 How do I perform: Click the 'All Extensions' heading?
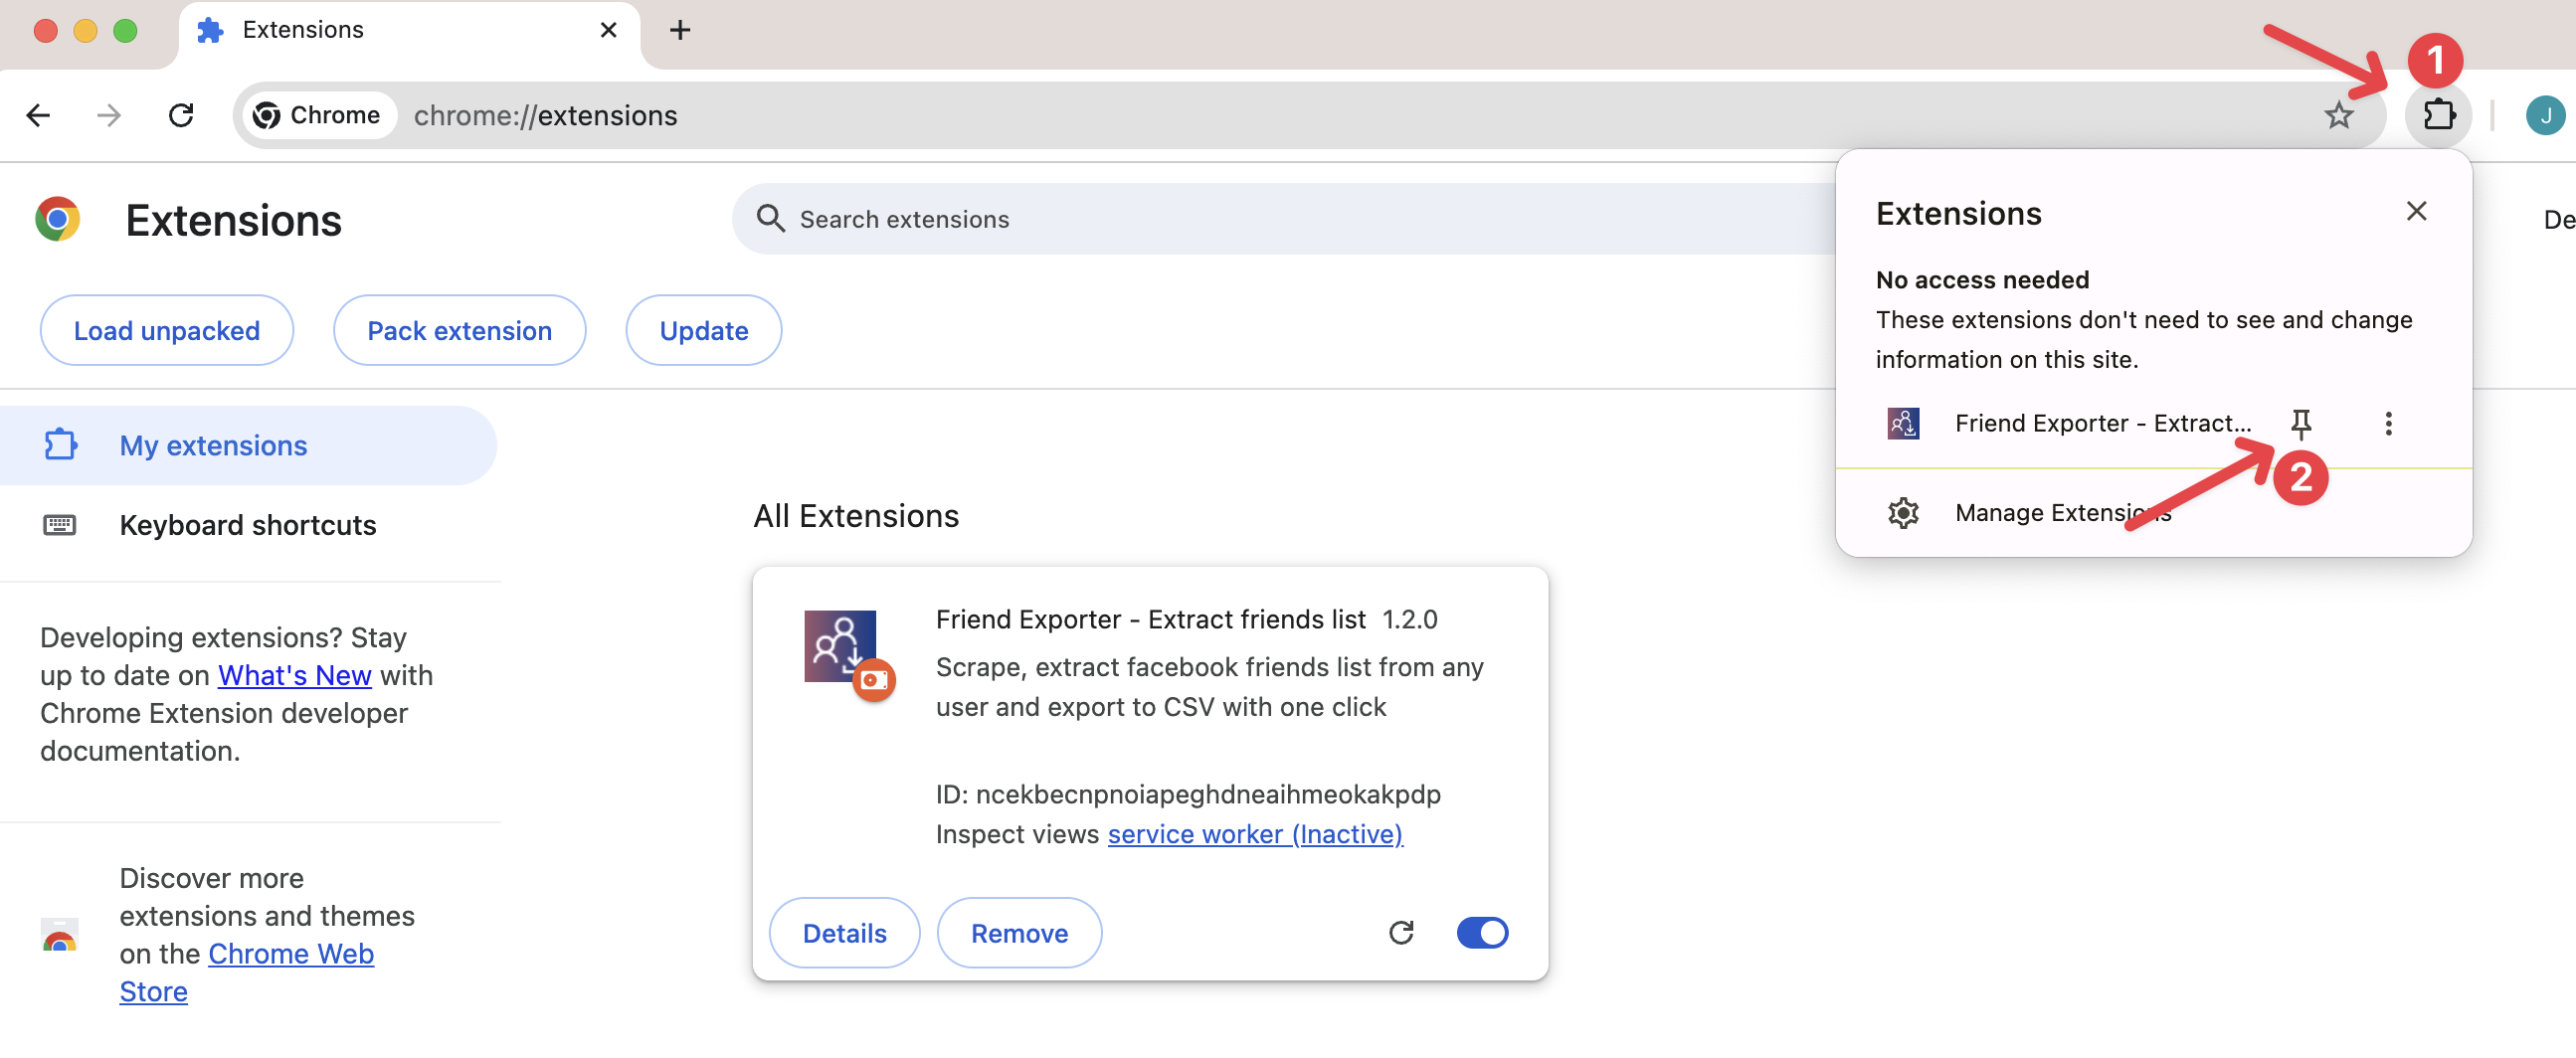pyautogui.click(x=856, y=516)
